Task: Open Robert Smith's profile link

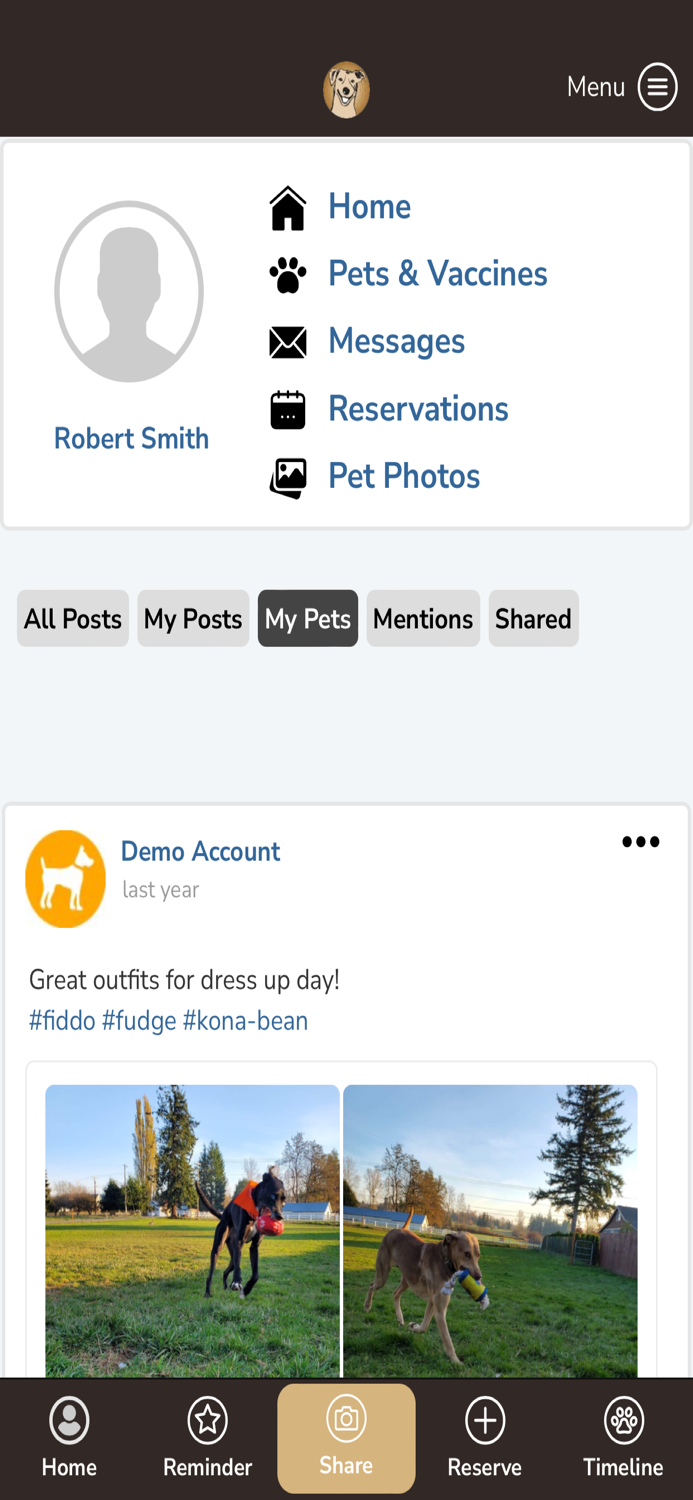Action: pos(131,438)
